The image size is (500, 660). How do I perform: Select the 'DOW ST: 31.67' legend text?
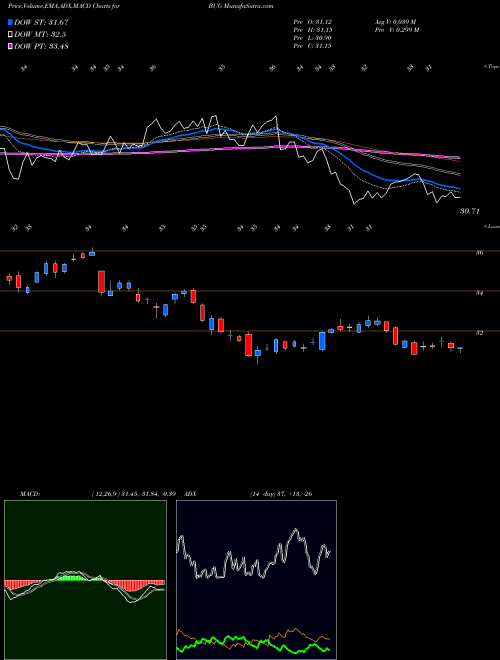tap(41, 22)
